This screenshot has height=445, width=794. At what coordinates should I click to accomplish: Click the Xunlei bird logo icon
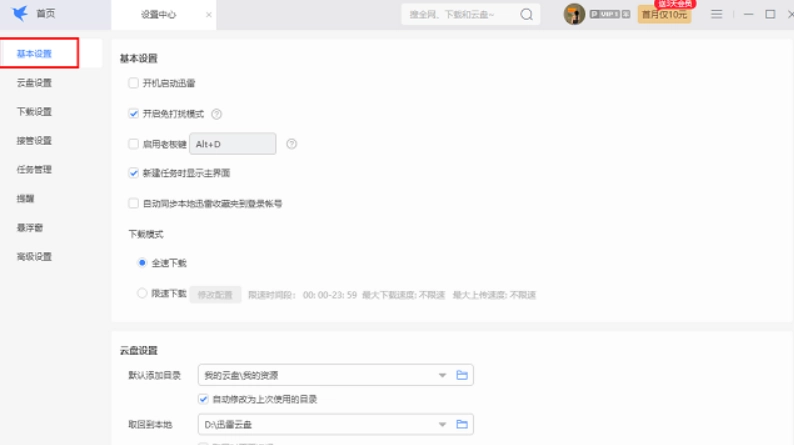click(x=19, y=14)
